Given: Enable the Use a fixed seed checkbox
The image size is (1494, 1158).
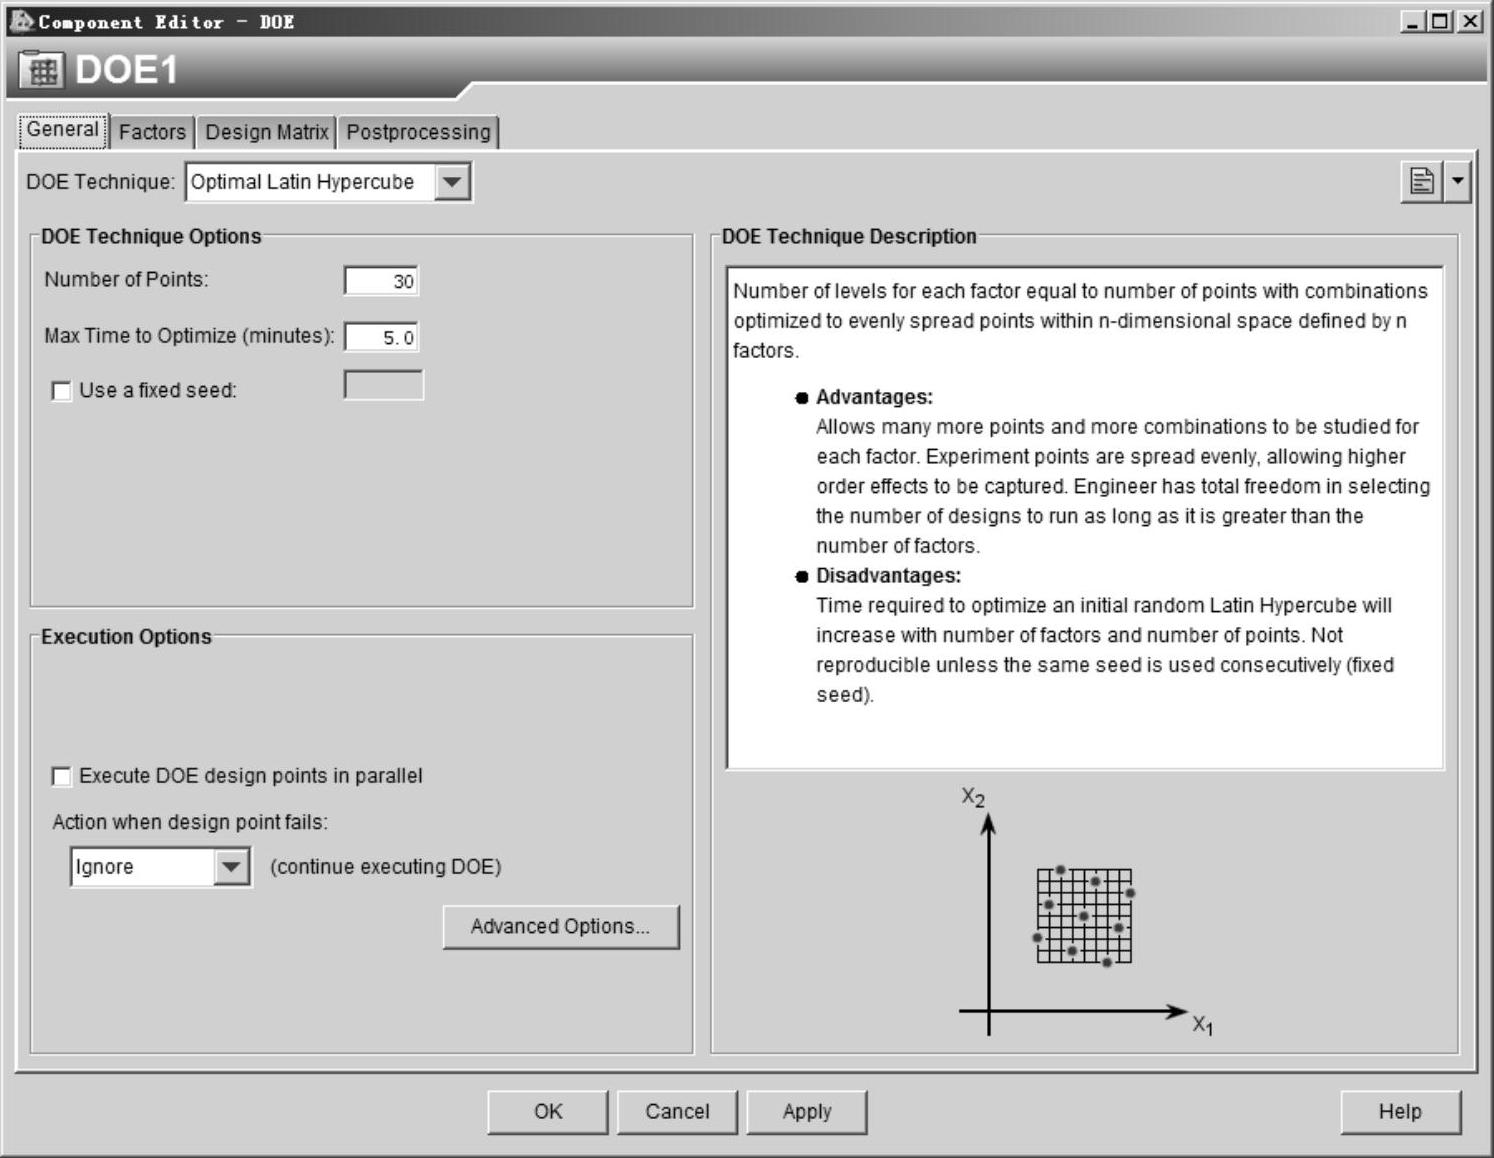Looking at the screenshot, I should coord(61,391).
